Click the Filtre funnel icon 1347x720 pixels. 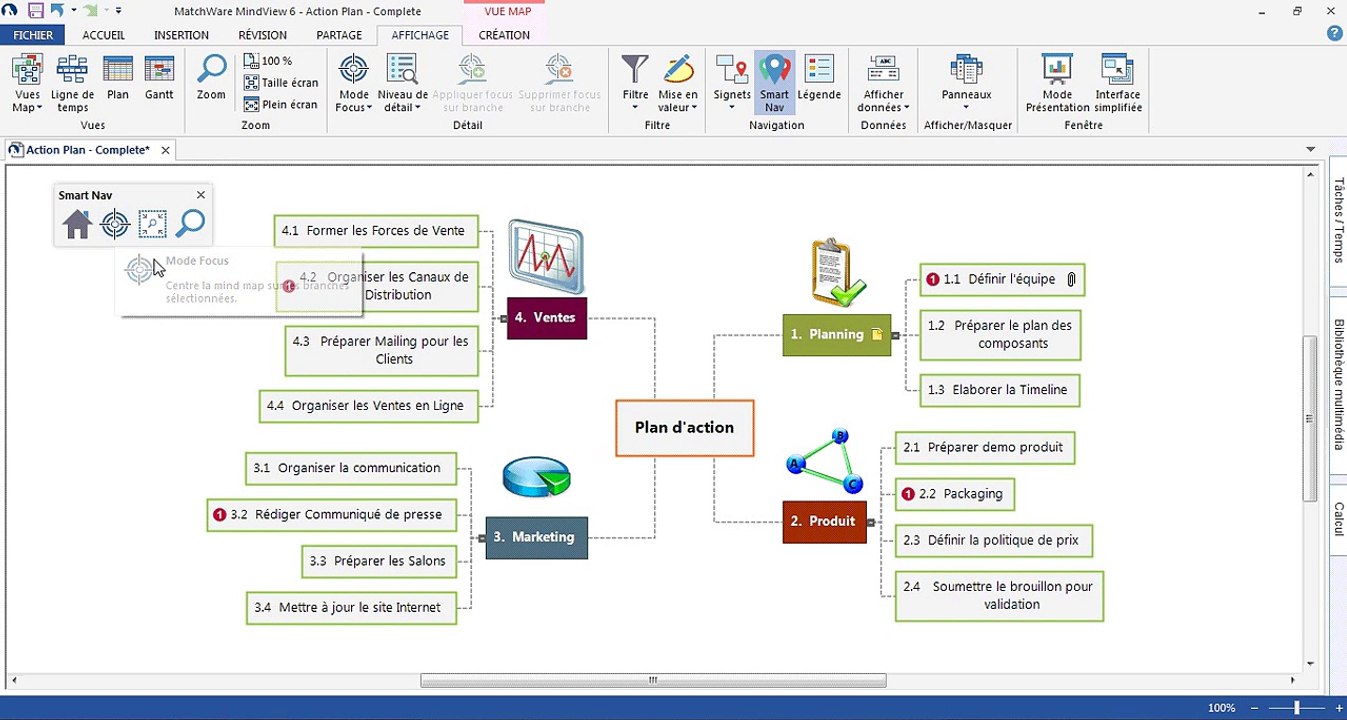(635, 69)
